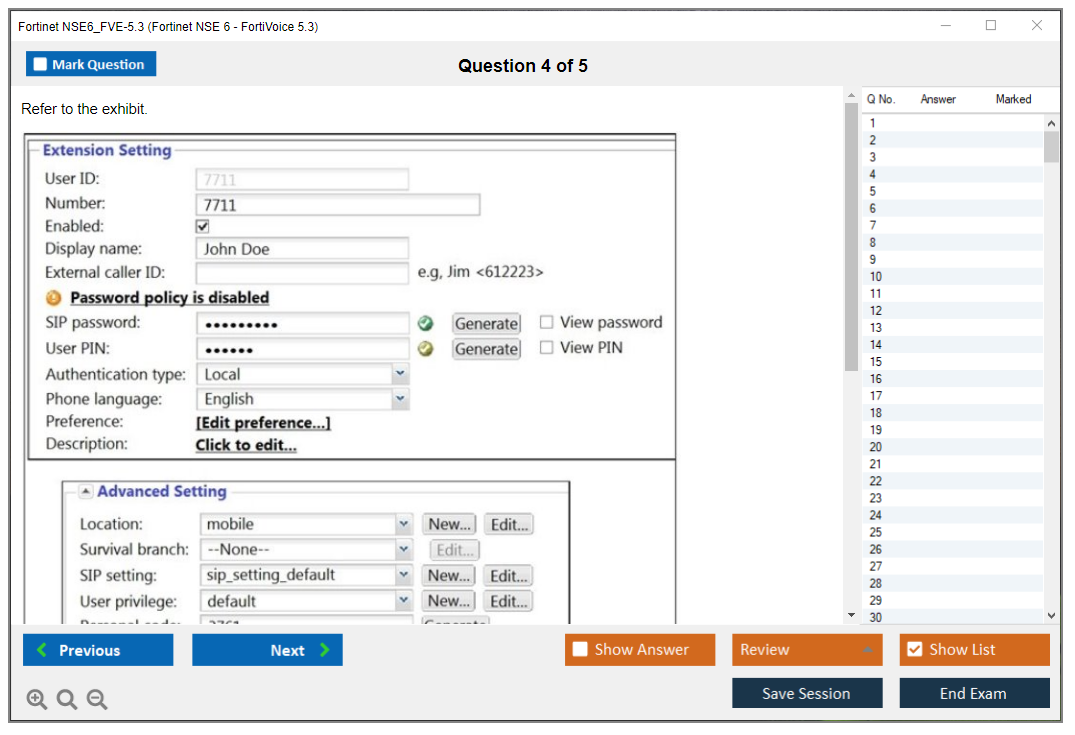Open the Phone language dropdown
Image resolution: width=1075 pixels, height=735 pixels.
400,399
